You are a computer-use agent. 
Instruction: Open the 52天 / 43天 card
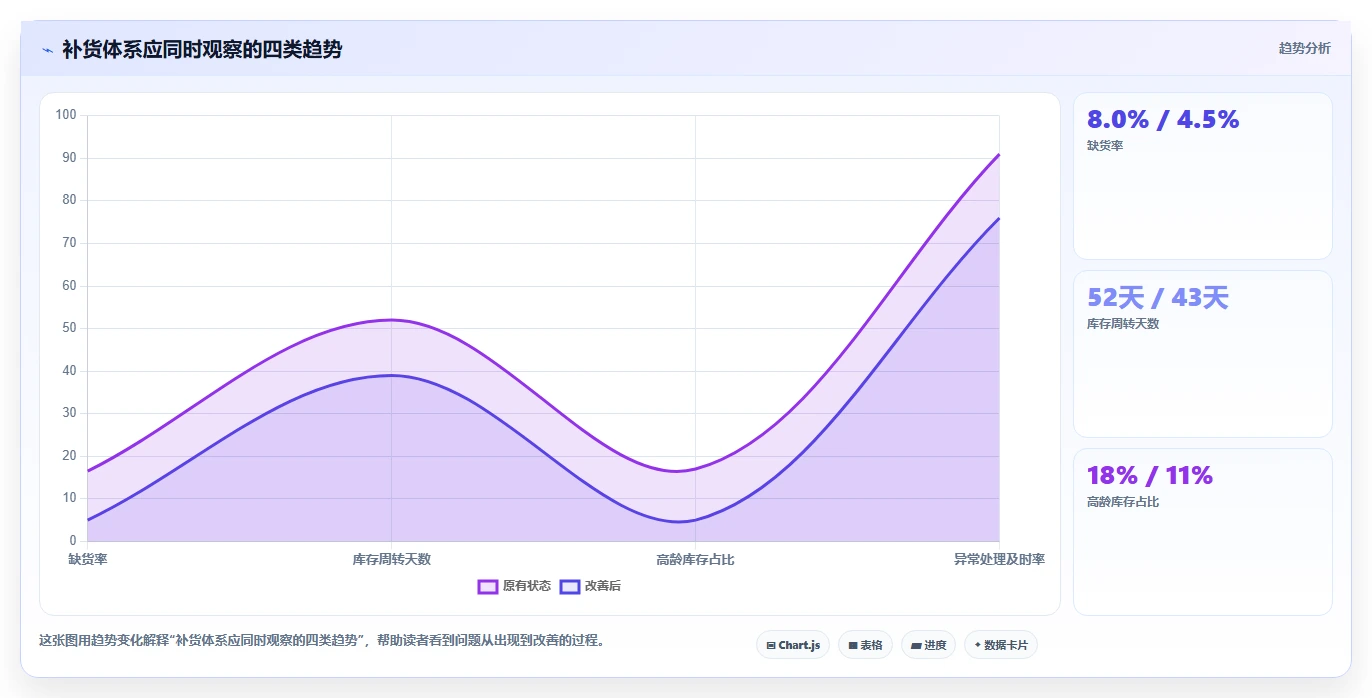coord(1202,354)
